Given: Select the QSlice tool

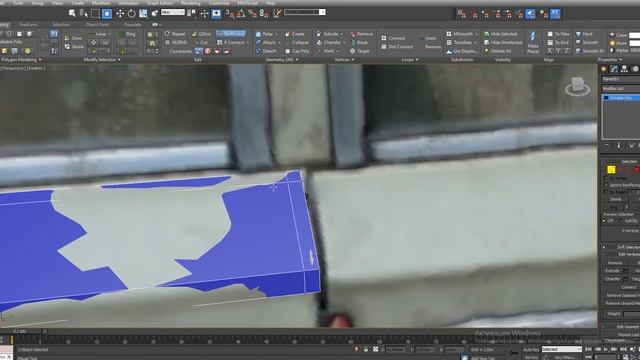Looking at the screenshot, I should point(201,34).
